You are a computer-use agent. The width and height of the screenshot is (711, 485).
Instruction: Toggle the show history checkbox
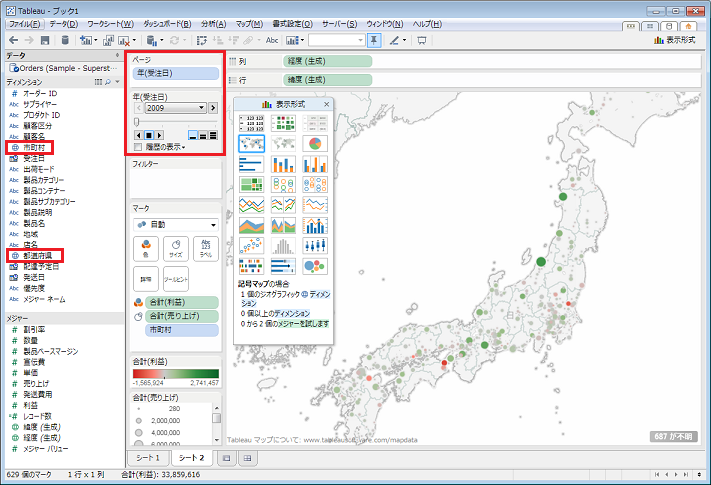(x=138, y=147)
